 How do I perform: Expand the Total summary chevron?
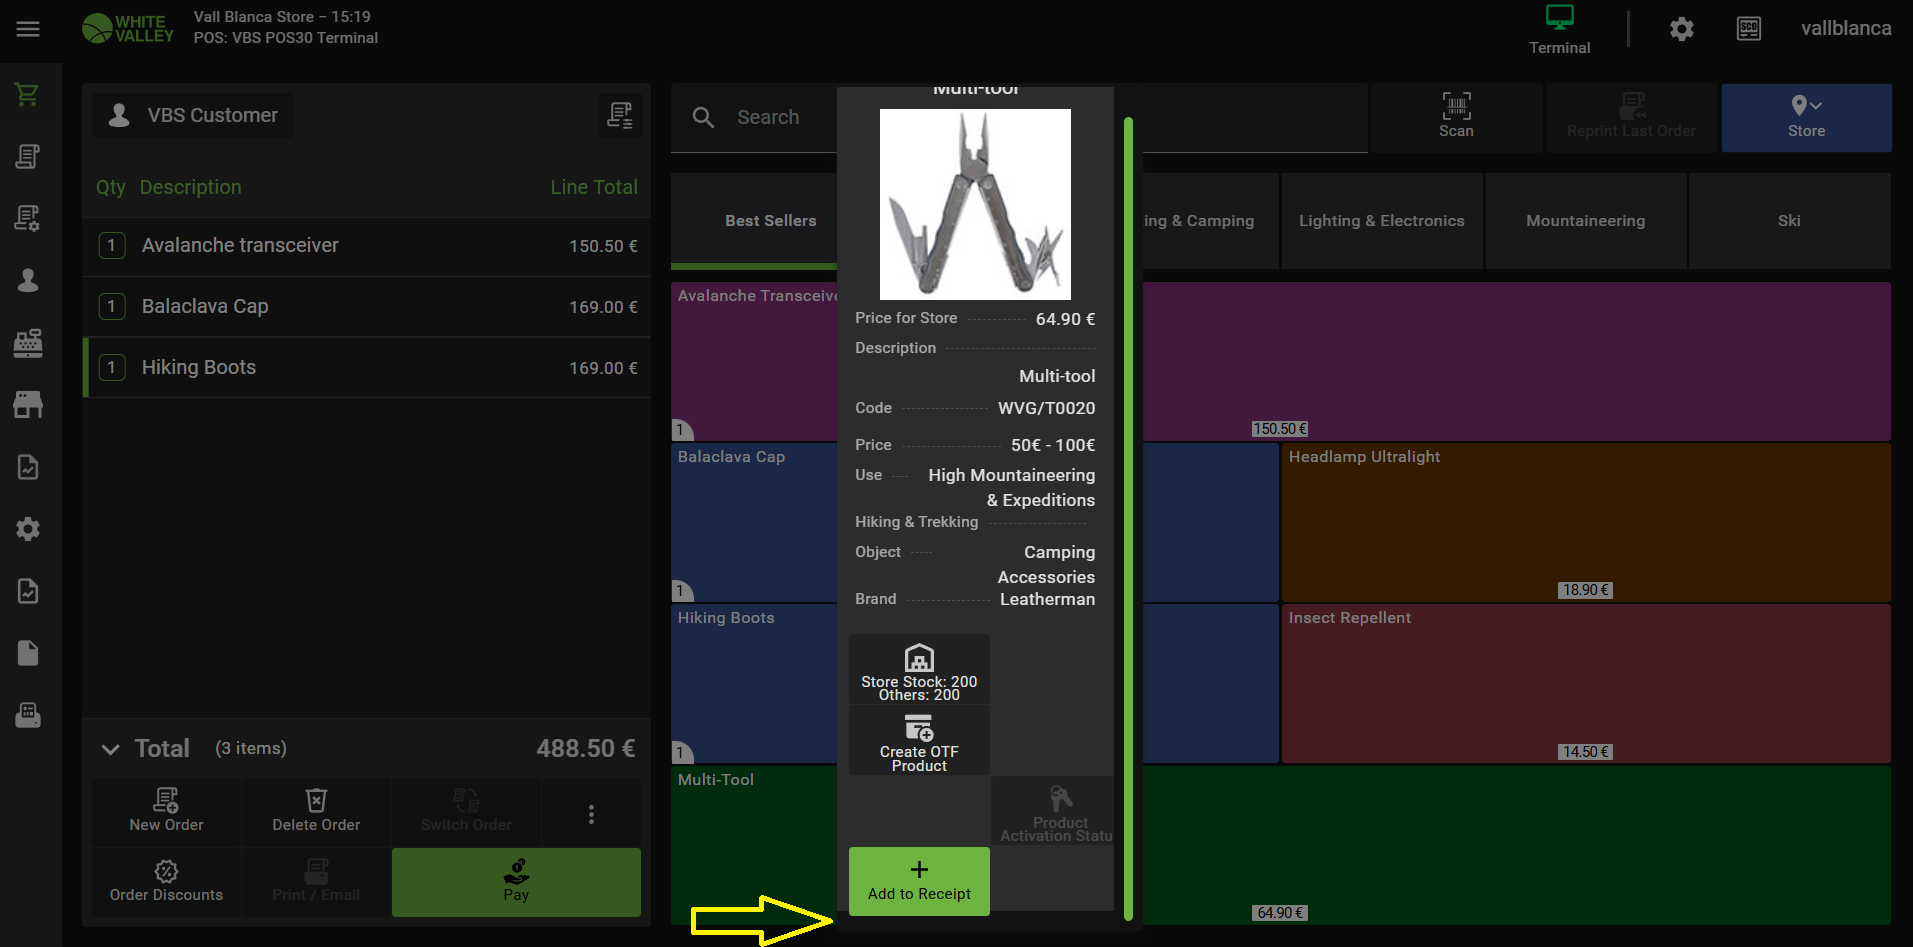coord(111,749)
